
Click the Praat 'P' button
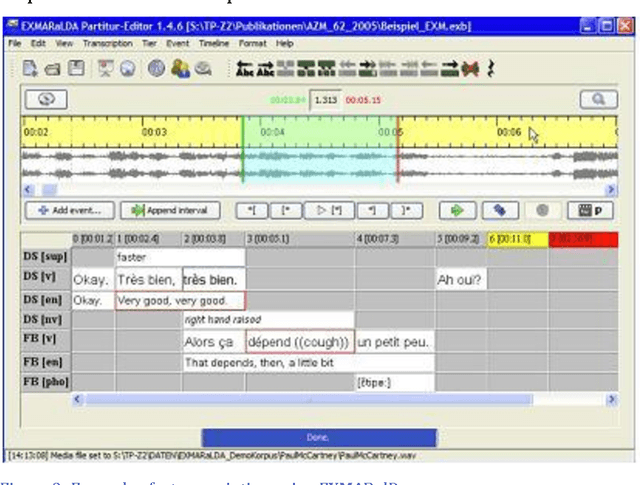(x=591, y=211)
